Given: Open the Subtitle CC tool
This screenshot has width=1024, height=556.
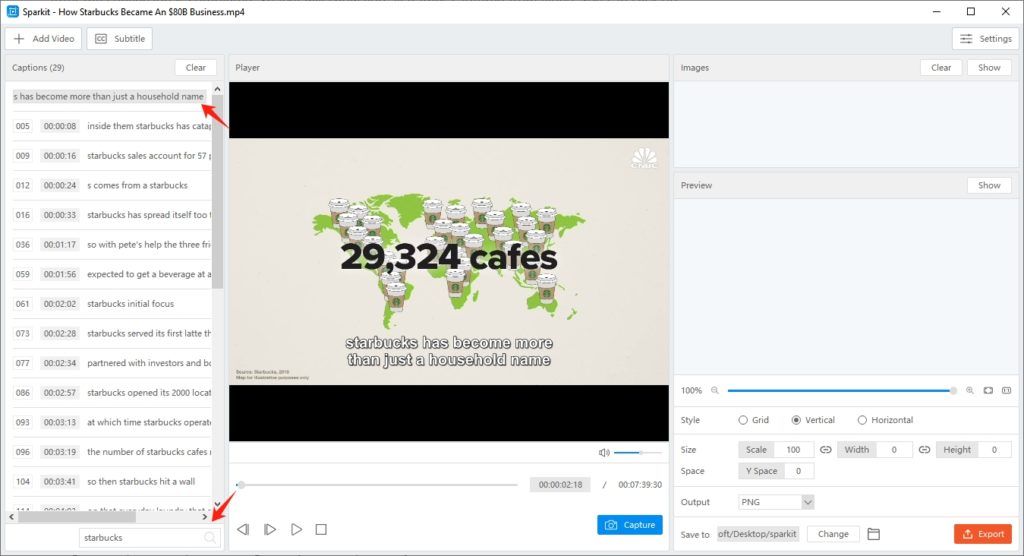Looking at the screenshot, I should (x=120, y=39).
